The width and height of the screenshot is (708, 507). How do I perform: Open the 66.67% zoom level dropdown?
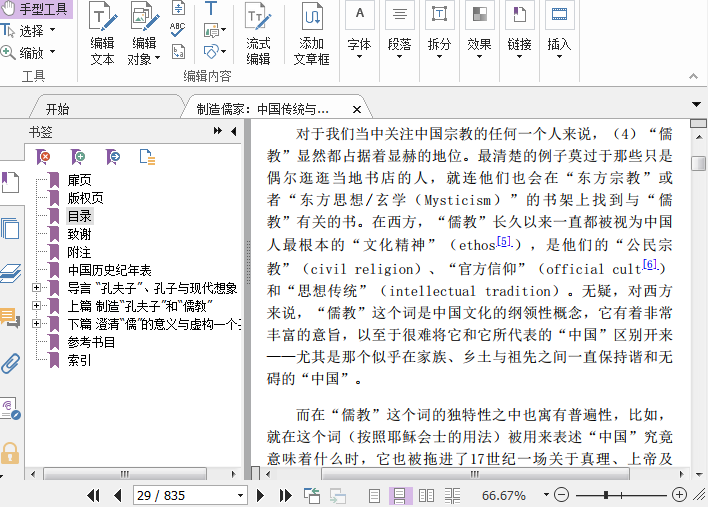[x=546, y=495]
